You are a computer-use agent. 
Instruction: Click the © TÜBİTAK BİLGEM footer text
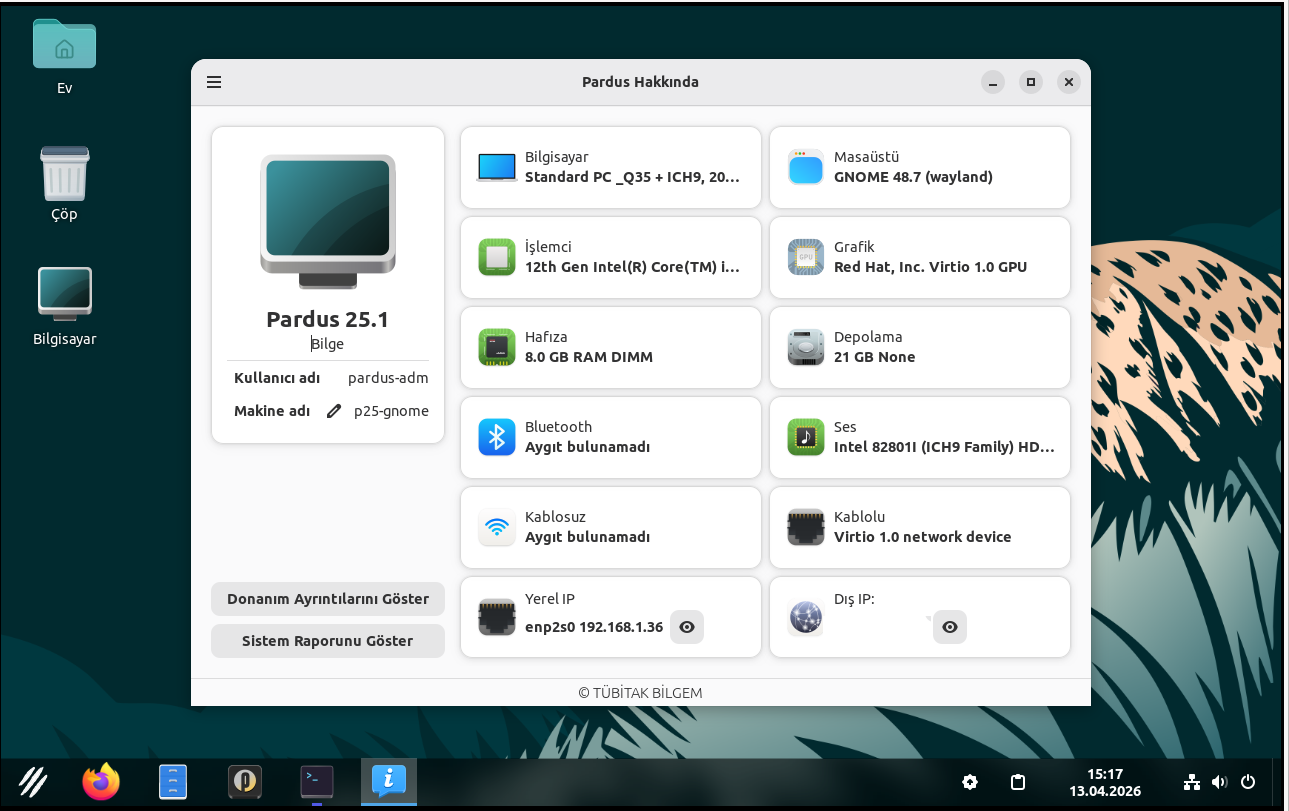tap(641, 693)
